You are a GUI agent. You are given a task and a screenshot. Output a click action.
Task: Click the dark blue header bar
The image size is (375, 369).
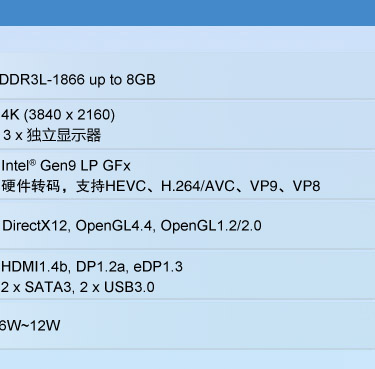pyautogui.click(x=187, y=13)
